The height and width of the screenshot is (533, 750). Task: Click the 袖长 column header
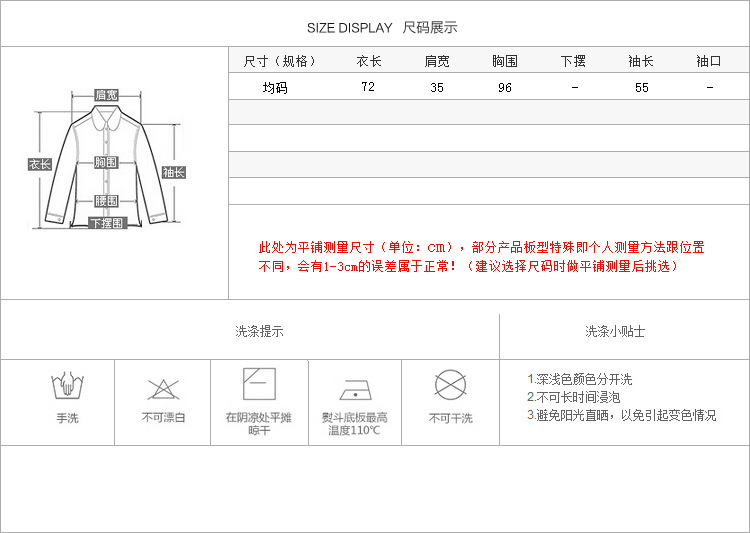point(641,61)
